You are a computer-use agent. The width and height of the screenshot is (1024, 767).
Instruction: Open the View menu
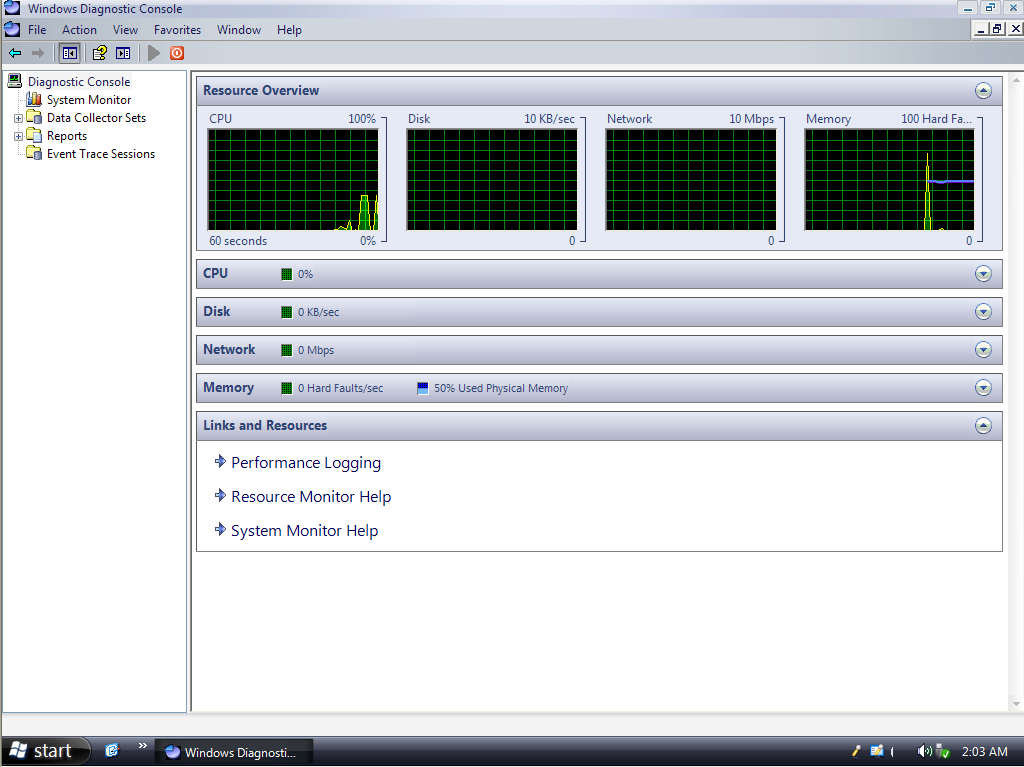(x=125, y=30)
